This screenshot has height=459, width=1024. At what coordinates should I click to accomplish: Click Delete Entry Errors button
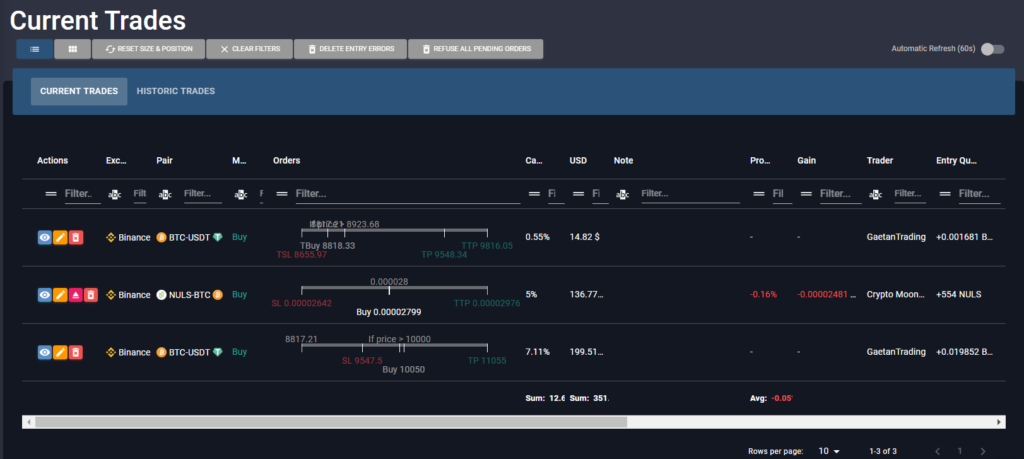350,49
